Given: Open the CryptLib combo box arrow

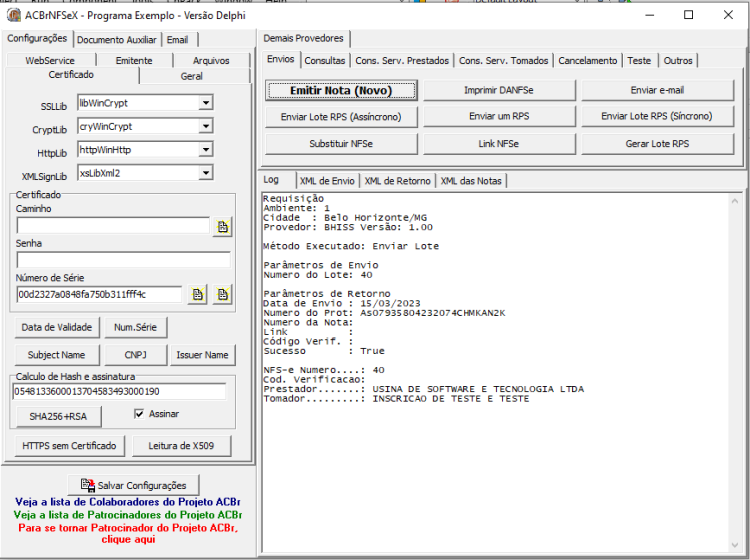Looking at the screenshot, I should [x=206, y=126].
